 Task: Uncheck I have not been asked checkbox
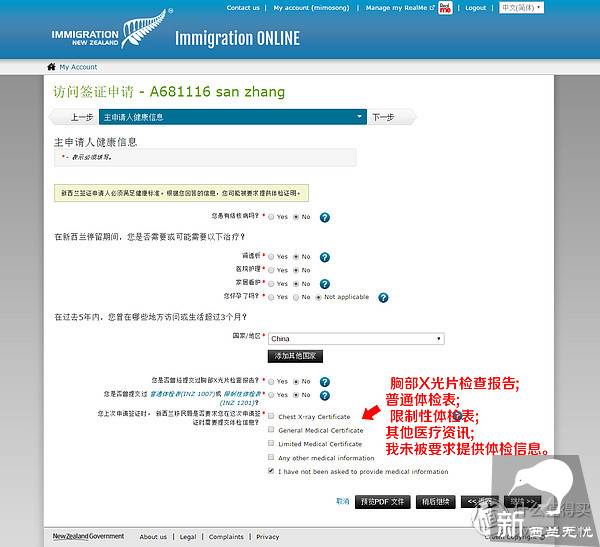click(271, 471)
